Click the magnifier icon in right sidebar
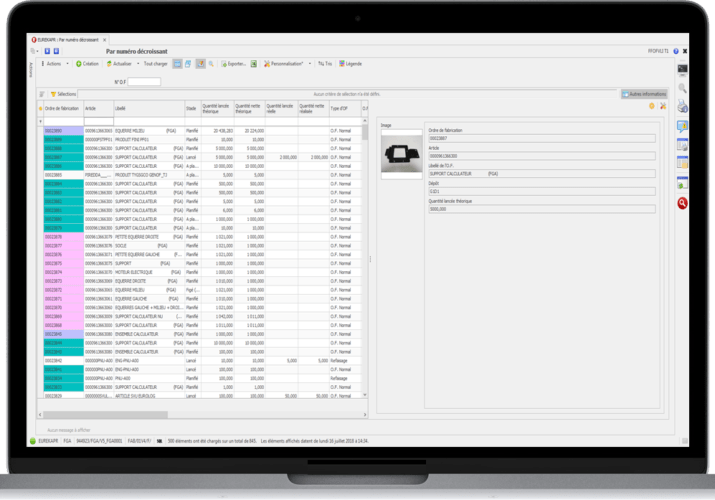715x500 pixels. tap(682, 88)
